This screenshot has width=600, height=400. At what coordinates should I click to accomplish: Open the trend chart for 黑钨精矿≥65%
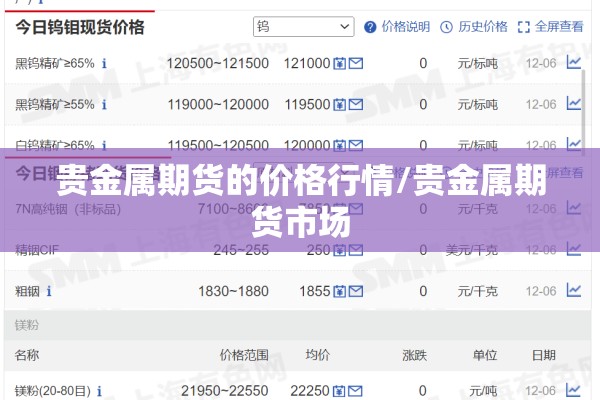(574, 62)
